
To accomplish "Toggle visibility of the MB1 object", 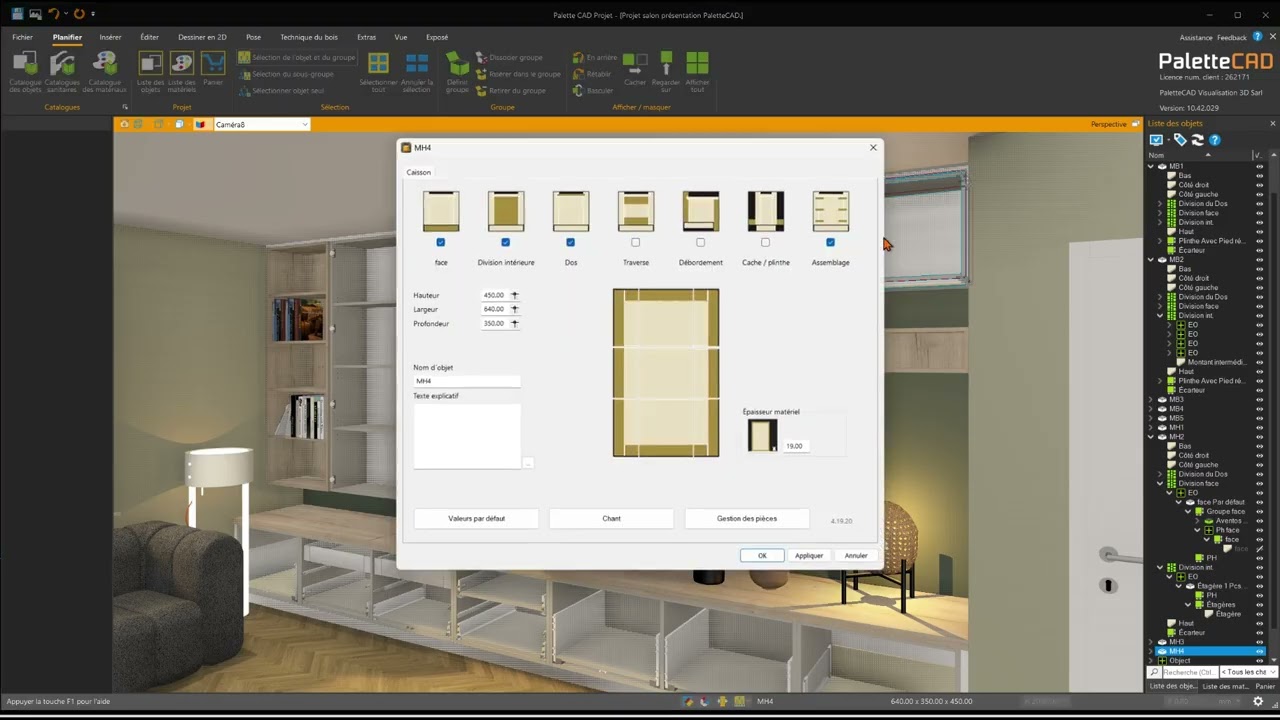I will pyautogui.click(x=1260, y=166).
